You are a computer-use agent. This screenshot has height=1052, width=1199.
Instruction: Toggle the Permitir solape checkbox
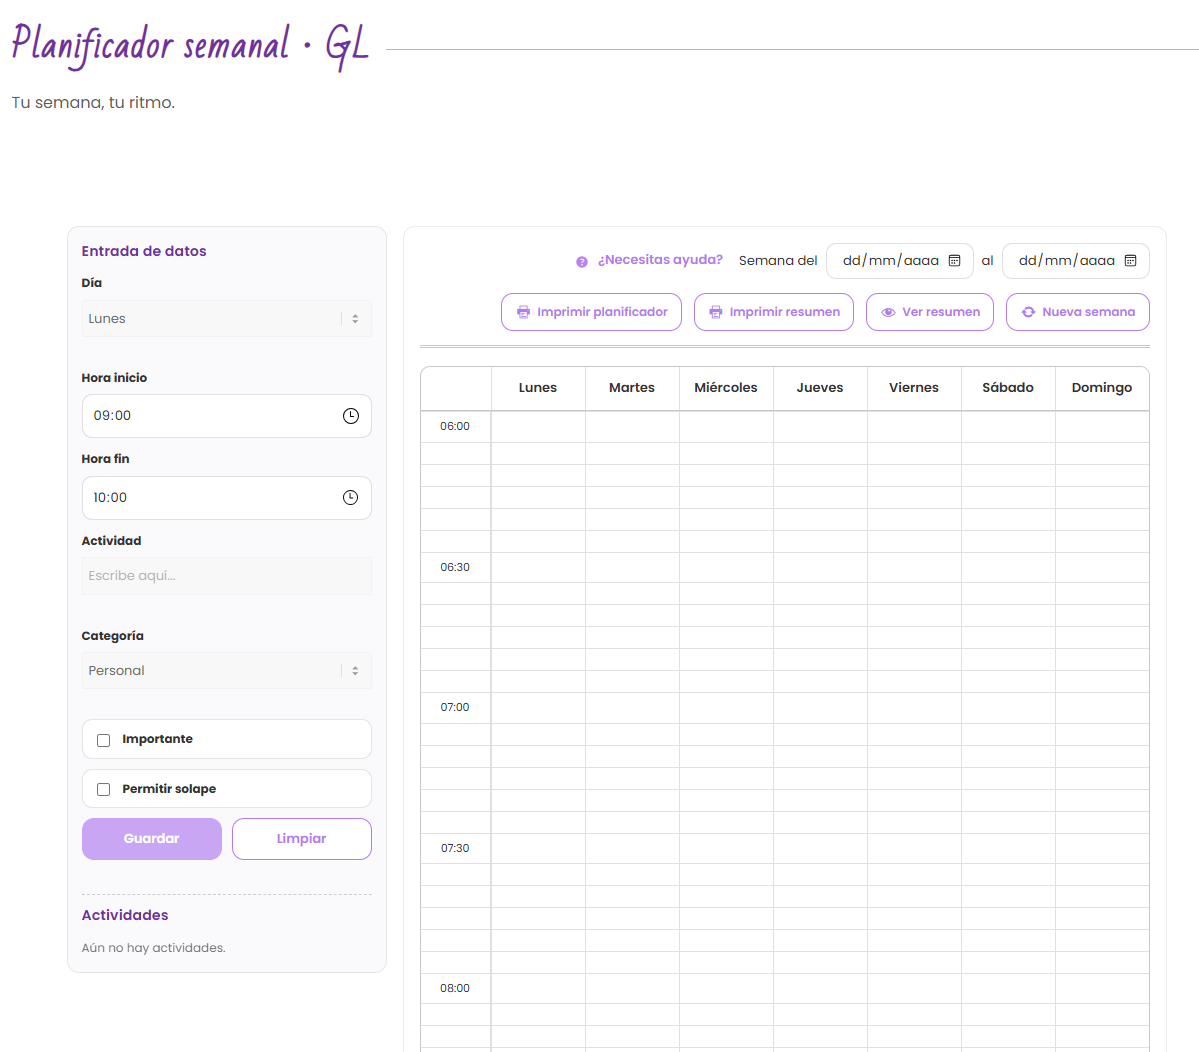click(103, 790)
